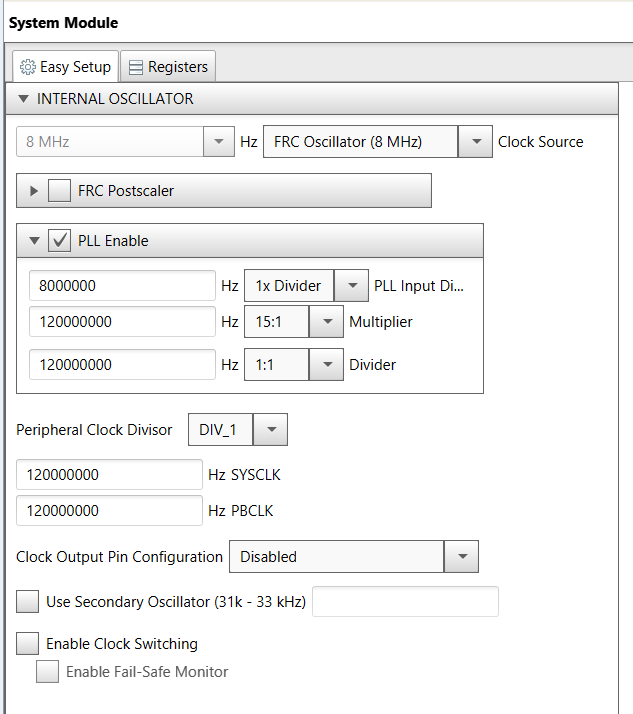Collapse the INTERNAL OSCILLATOR section
The width and height of the screenshot is (633, 714).
(x=23, y=99)
